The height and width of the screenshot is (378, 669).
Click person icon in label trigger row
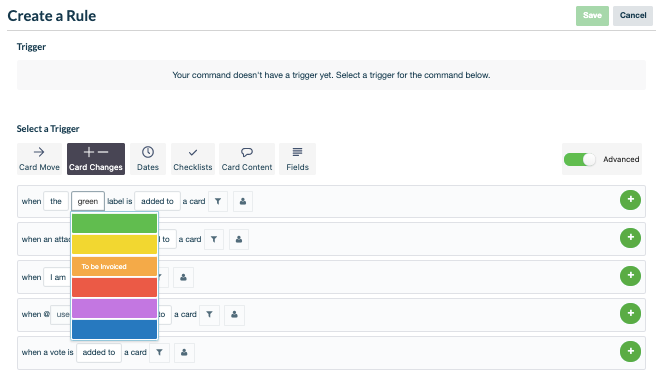pos(243,201)
